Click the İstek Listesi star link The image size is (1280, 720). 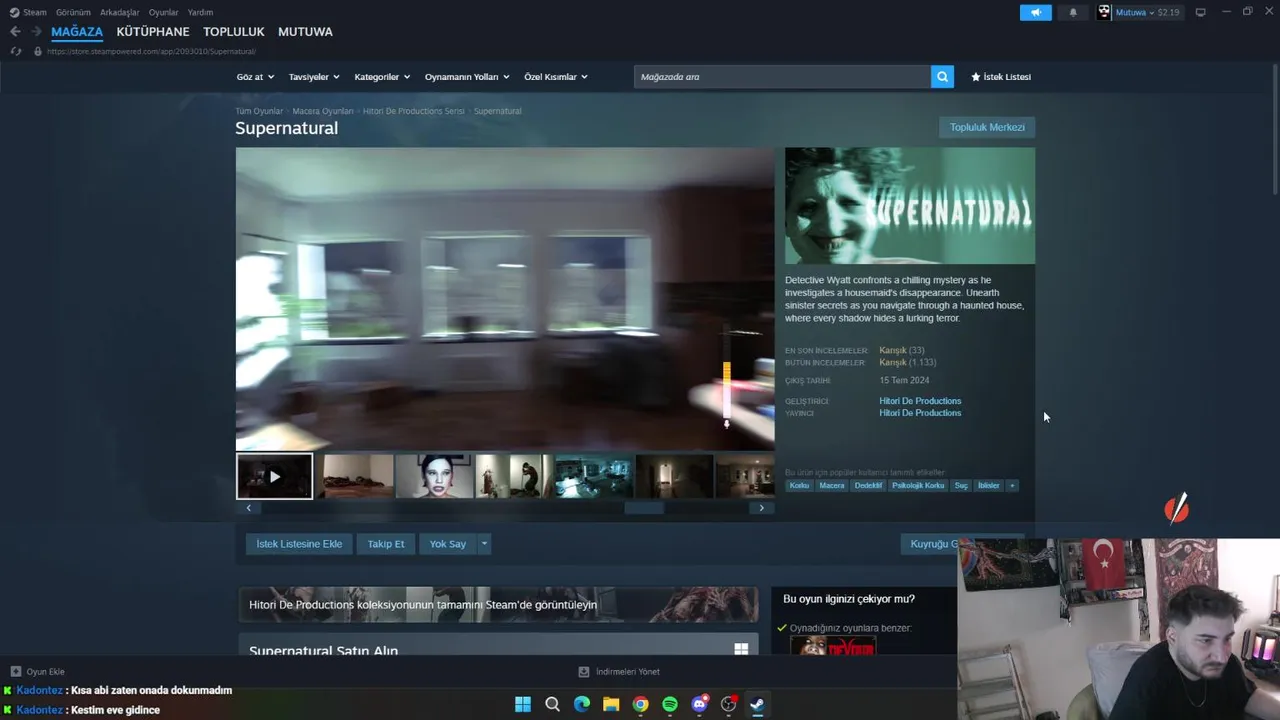[1001, 77]
